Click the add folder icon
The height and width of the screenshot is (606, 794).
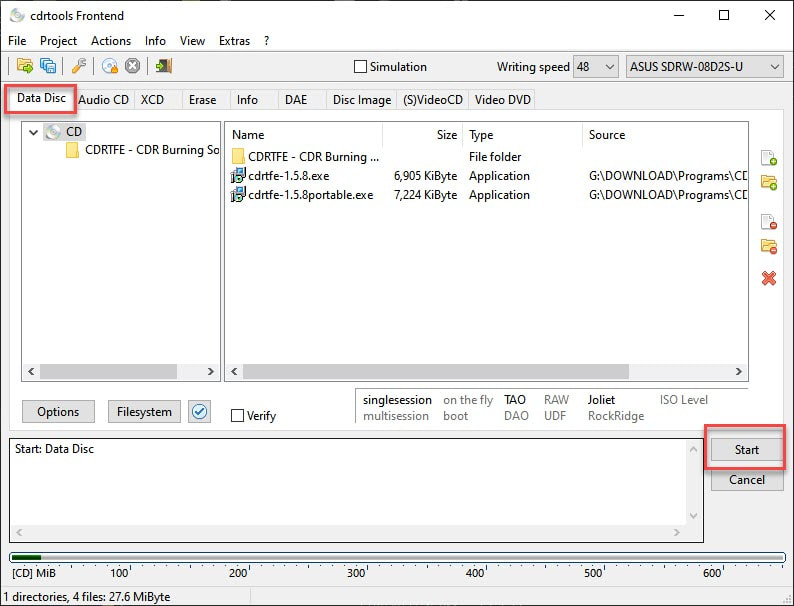pos(769,182)
